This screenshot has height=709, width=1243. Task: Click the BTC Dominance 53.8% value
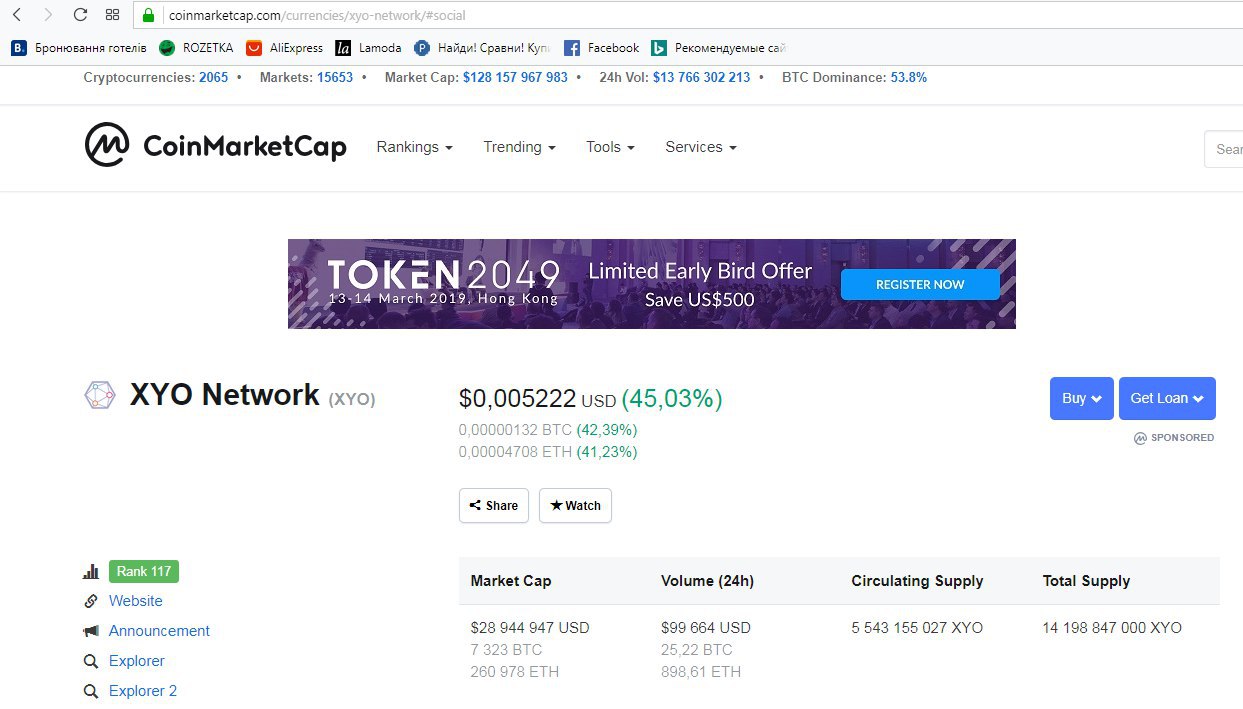909,77
